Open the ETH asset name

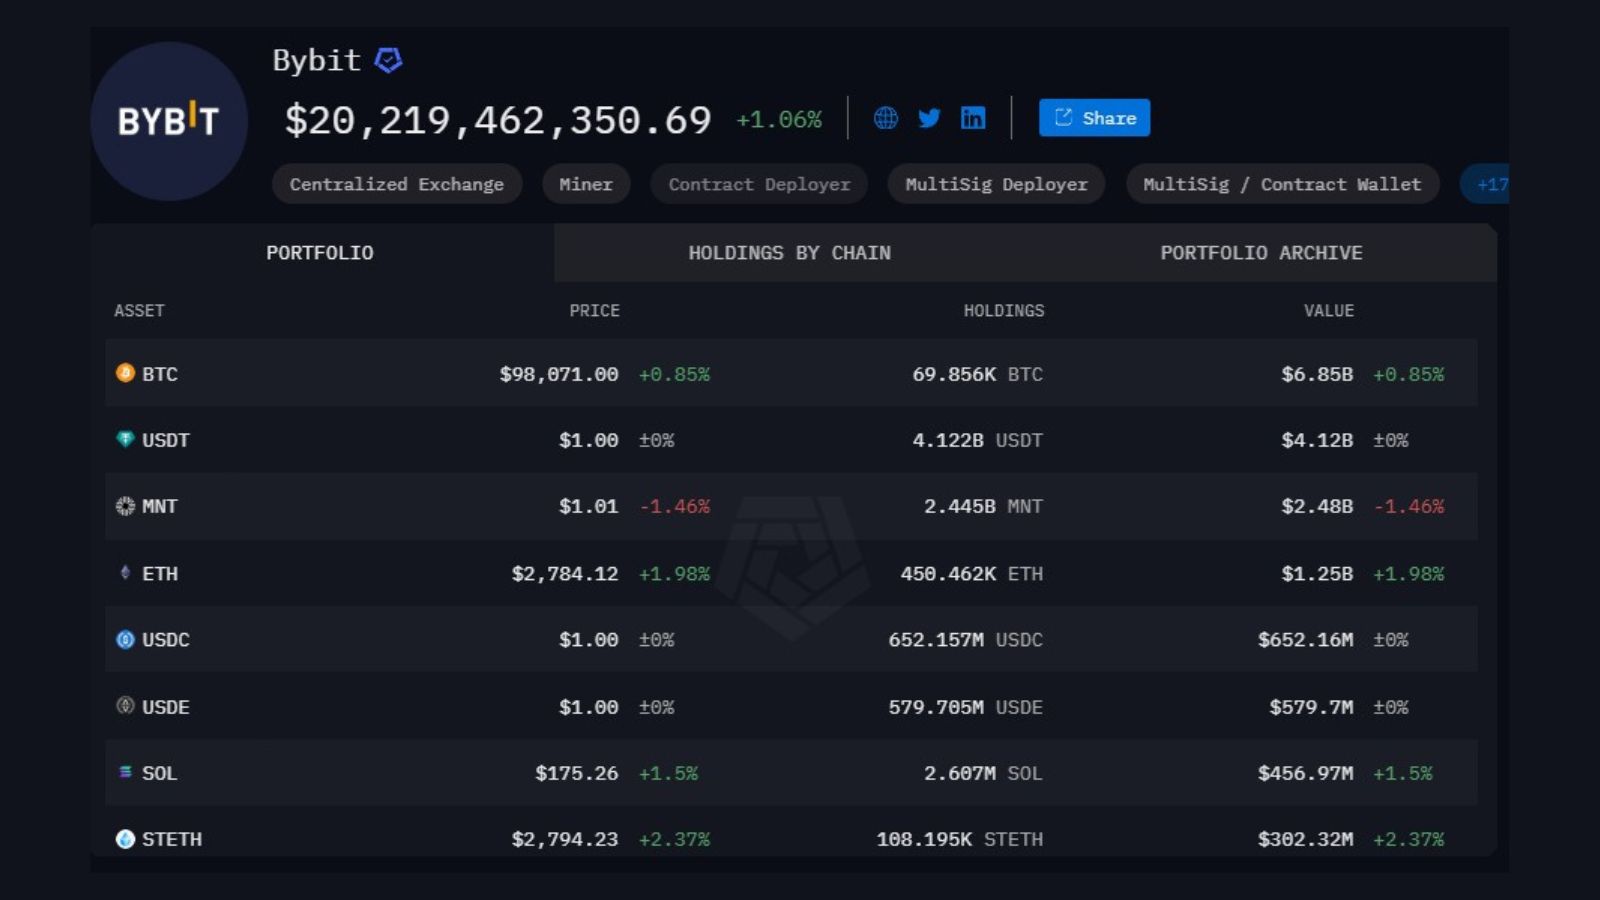coord(160,574)
